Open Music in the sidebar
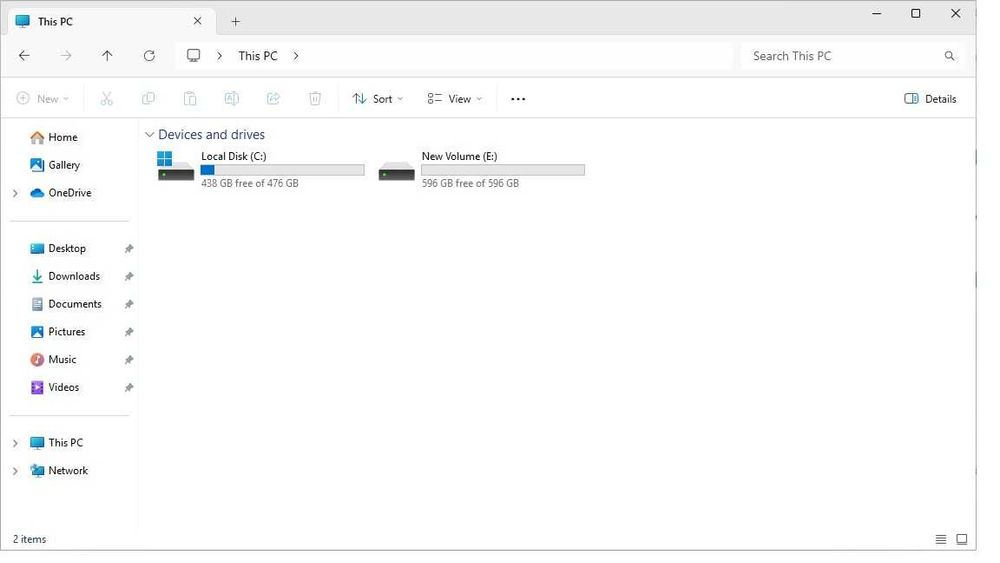The height and width of the screenshot is (563, 1000). coord(62,360)
